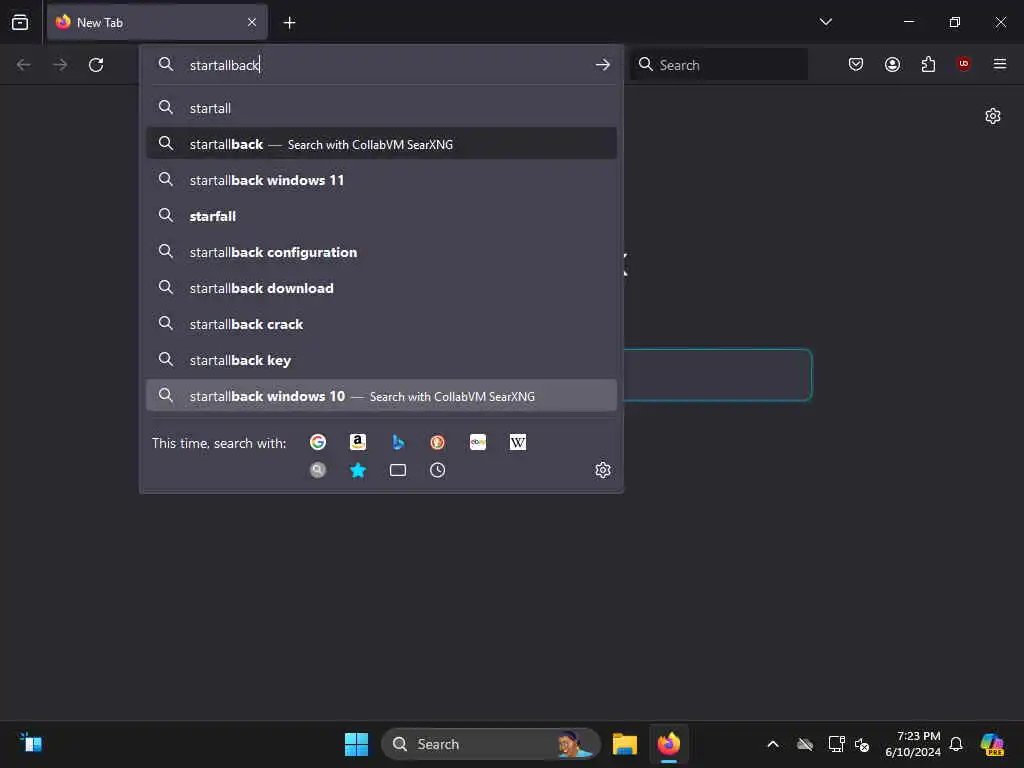Viewport: 1024px width, 768px height.
Task: Open File Explorer from the taskbar
Action: click(624, 744)
